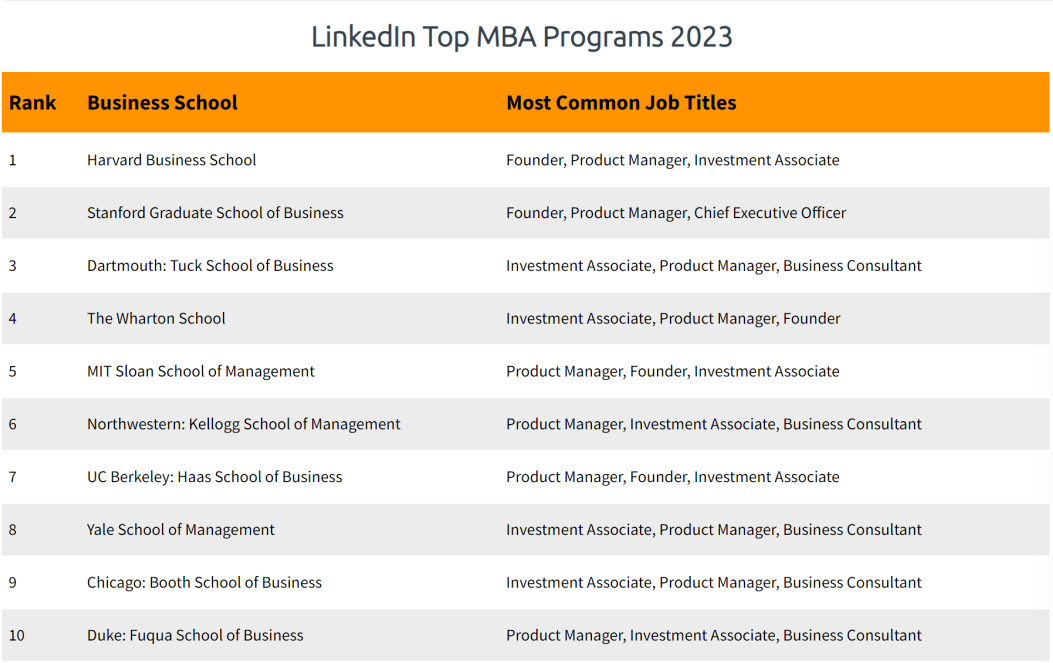Select rank number 1 cell
Image resolution: width=1053 pixels, height=663 pixels.
[x=13, y=160]
